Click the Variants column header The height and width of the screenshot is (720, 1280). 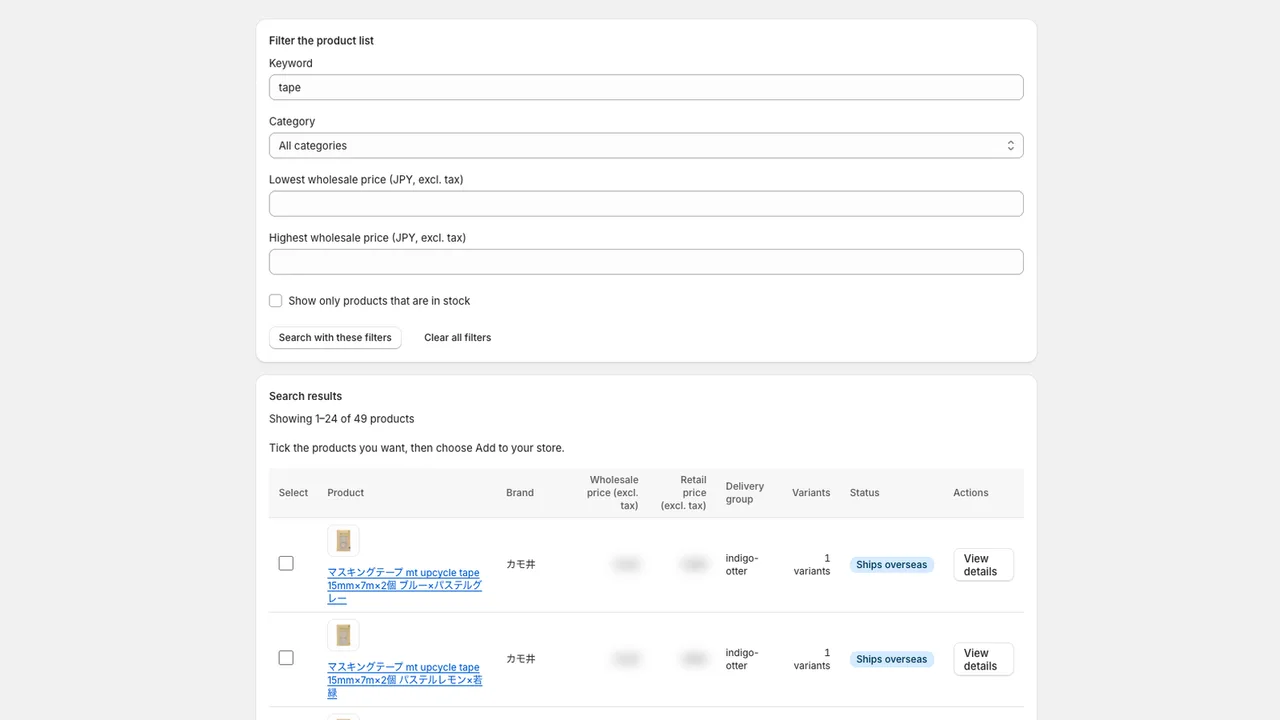811,492
